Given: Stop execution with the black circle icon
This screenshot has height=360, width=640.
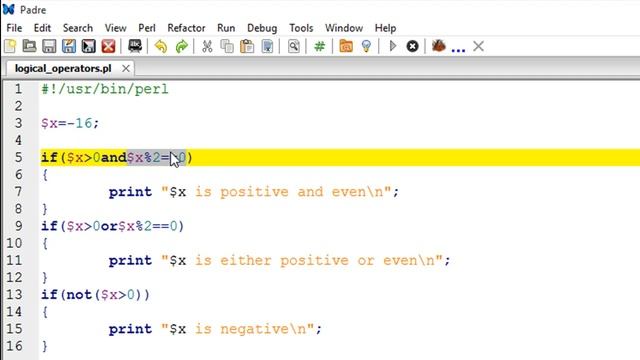Looking at the screenshot, I should pos(412,46).
